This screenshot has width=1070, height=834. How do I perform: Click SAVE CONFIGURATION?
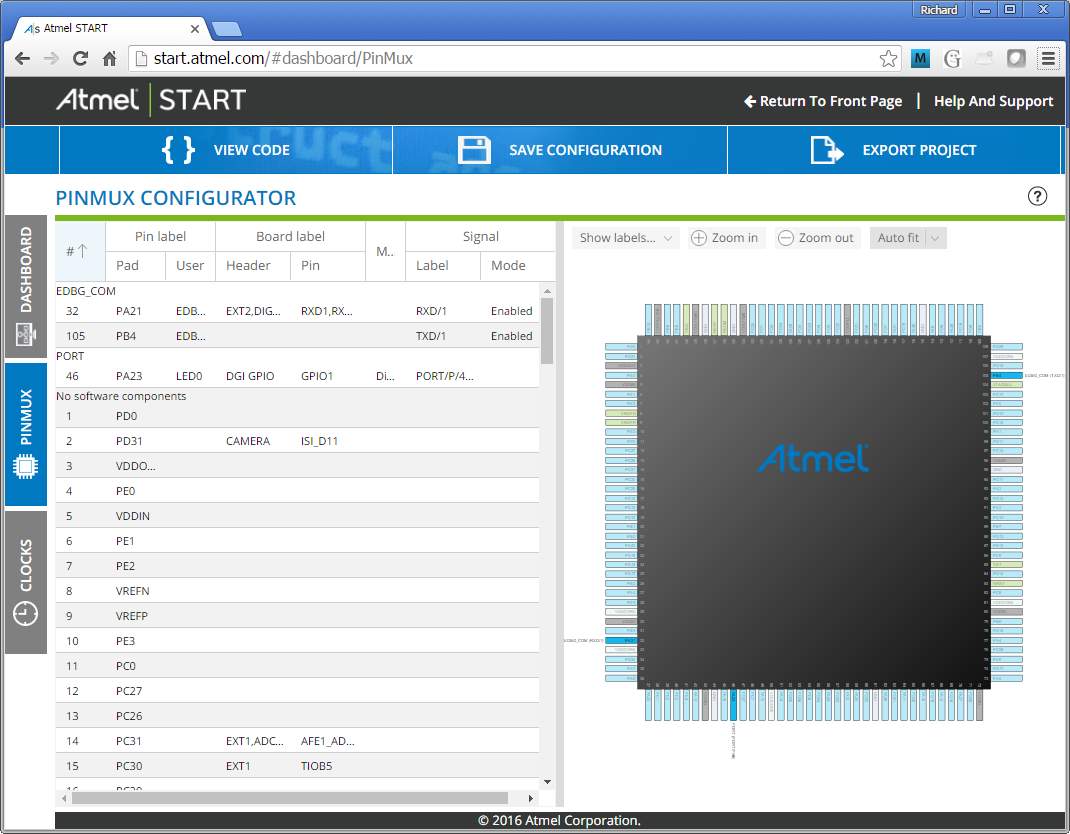pos(560,149)
